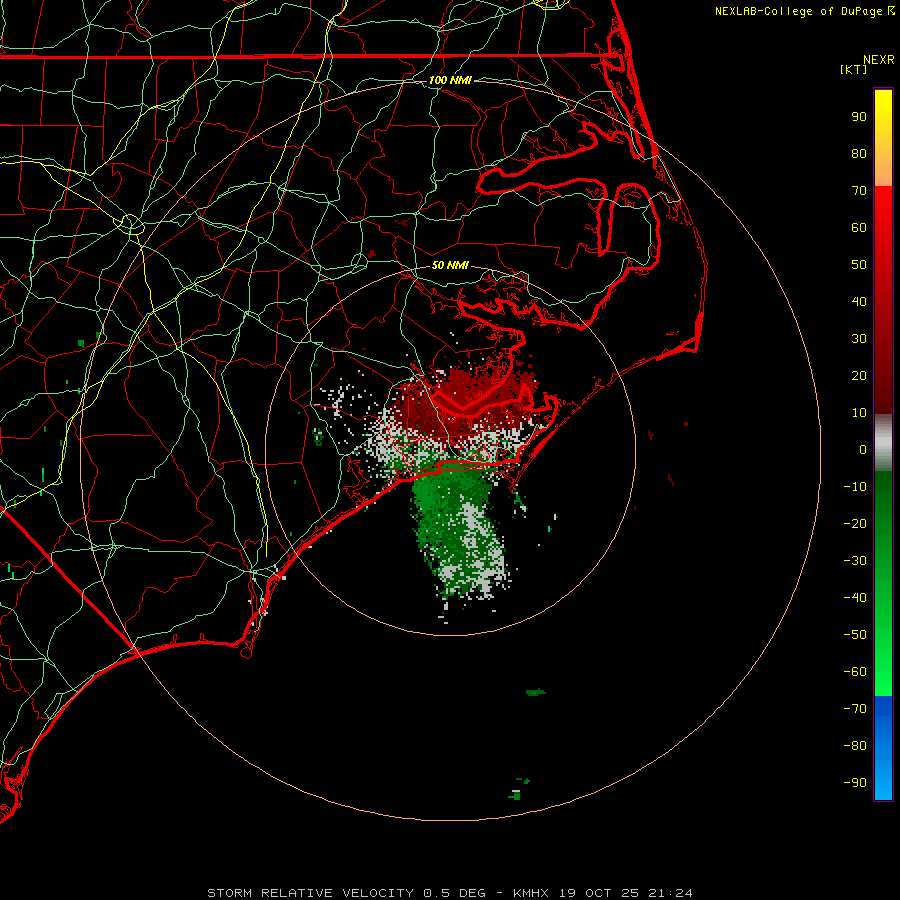Click the positive 60 scale label
This screenshot has width=900, height=900.
[x=859, y=228]
